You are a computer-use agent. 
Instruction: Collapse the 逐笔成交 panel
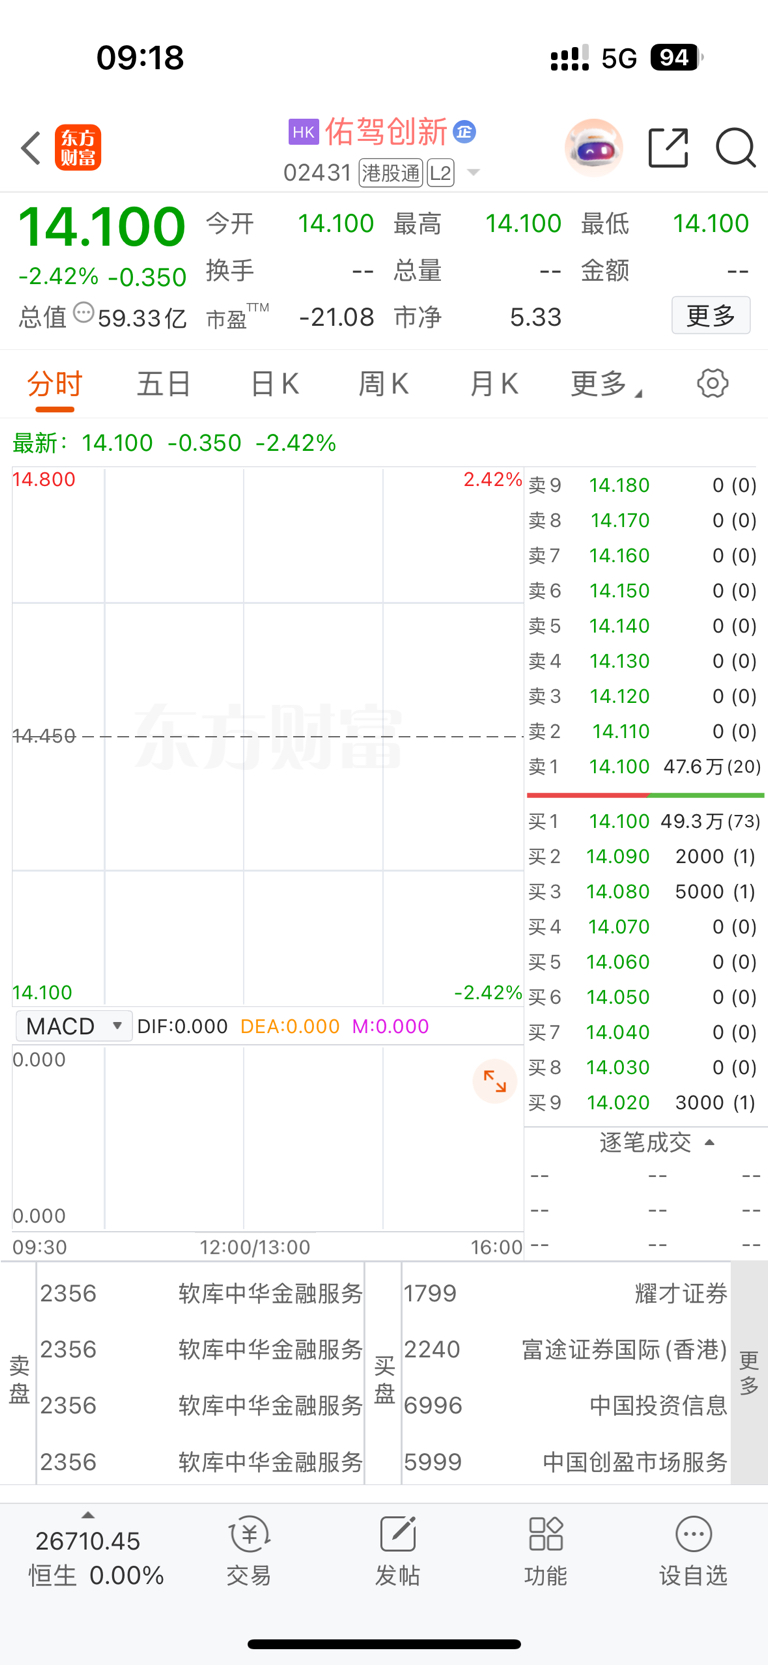click(x=656, y=1142)
